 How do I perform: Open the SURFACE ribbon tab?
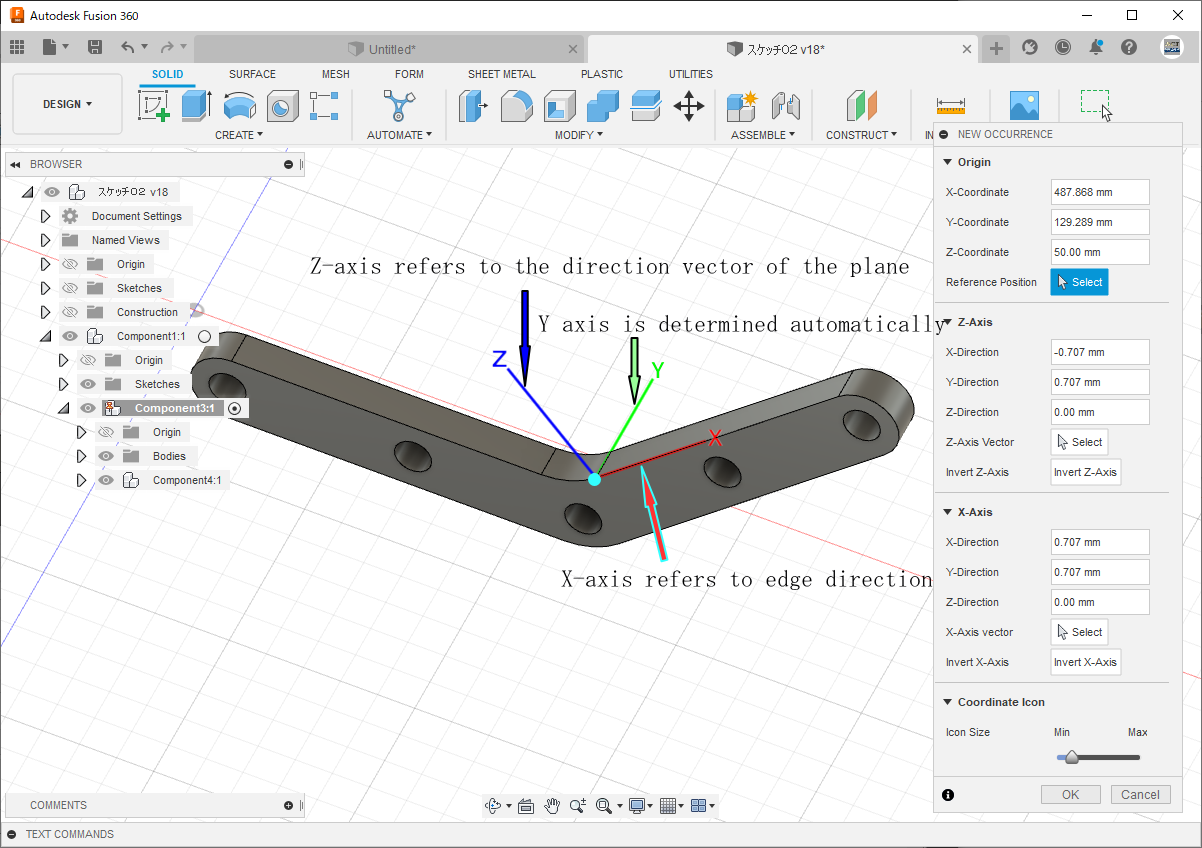[x=252, y=74]
